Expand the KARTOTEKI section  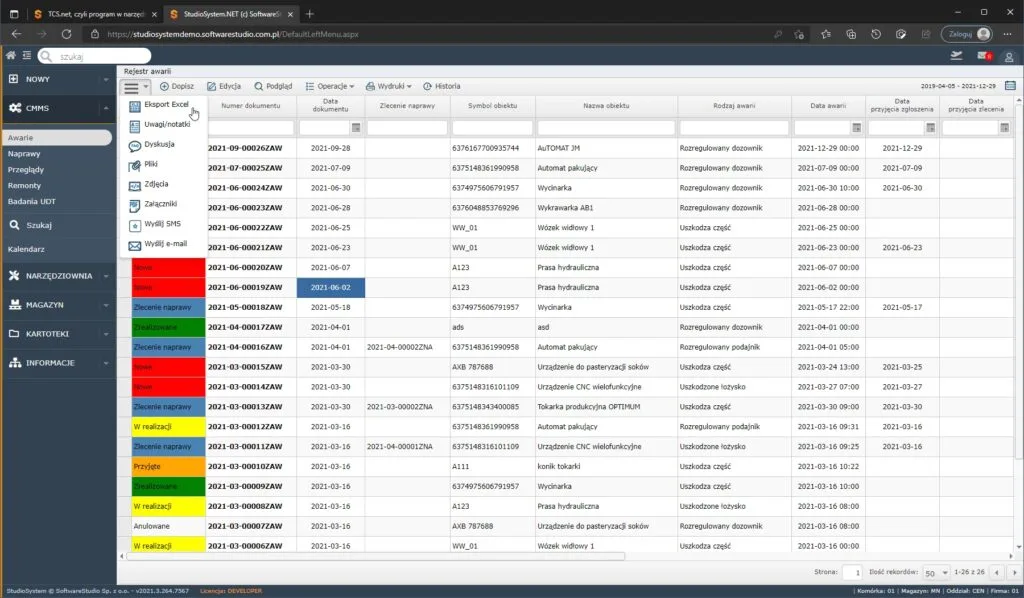[x=58, y=334]
